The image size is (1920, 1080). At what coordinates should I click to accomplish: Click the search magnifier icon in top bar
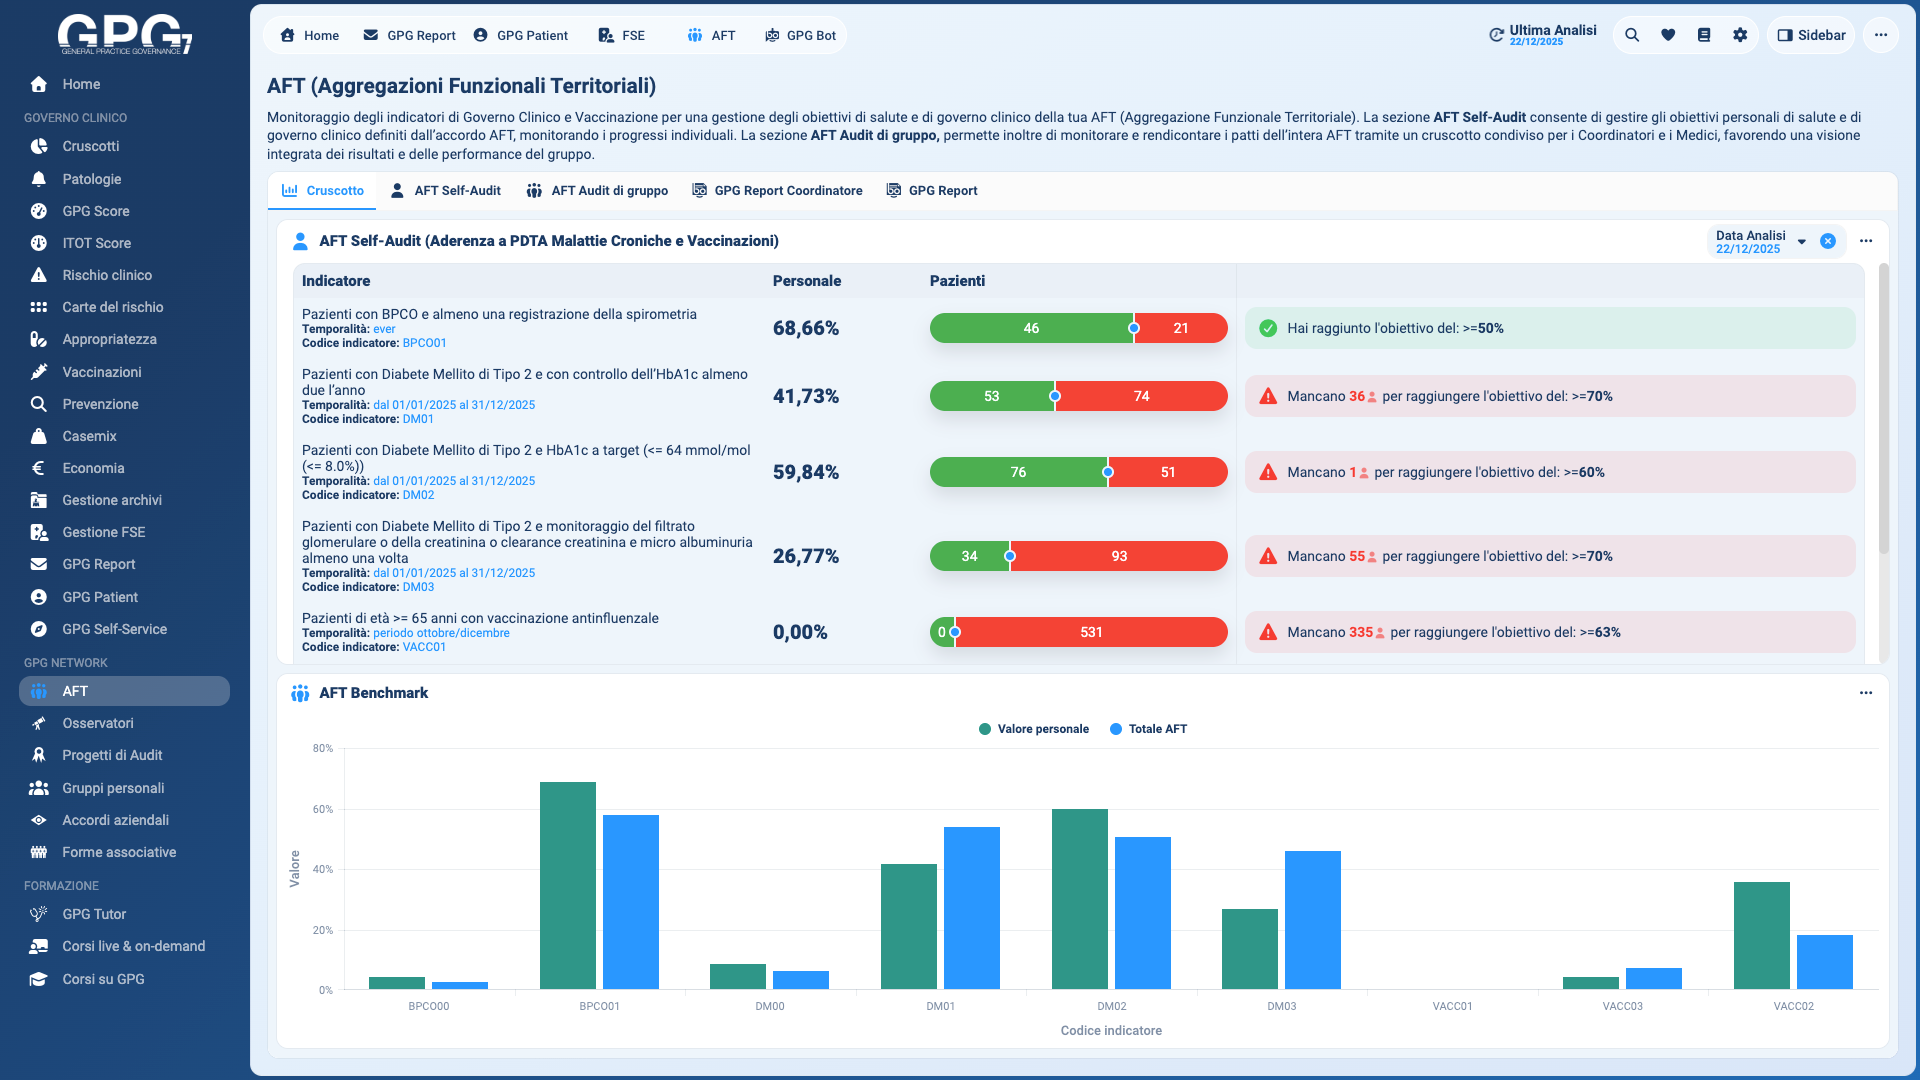[x=1632, y=35]
